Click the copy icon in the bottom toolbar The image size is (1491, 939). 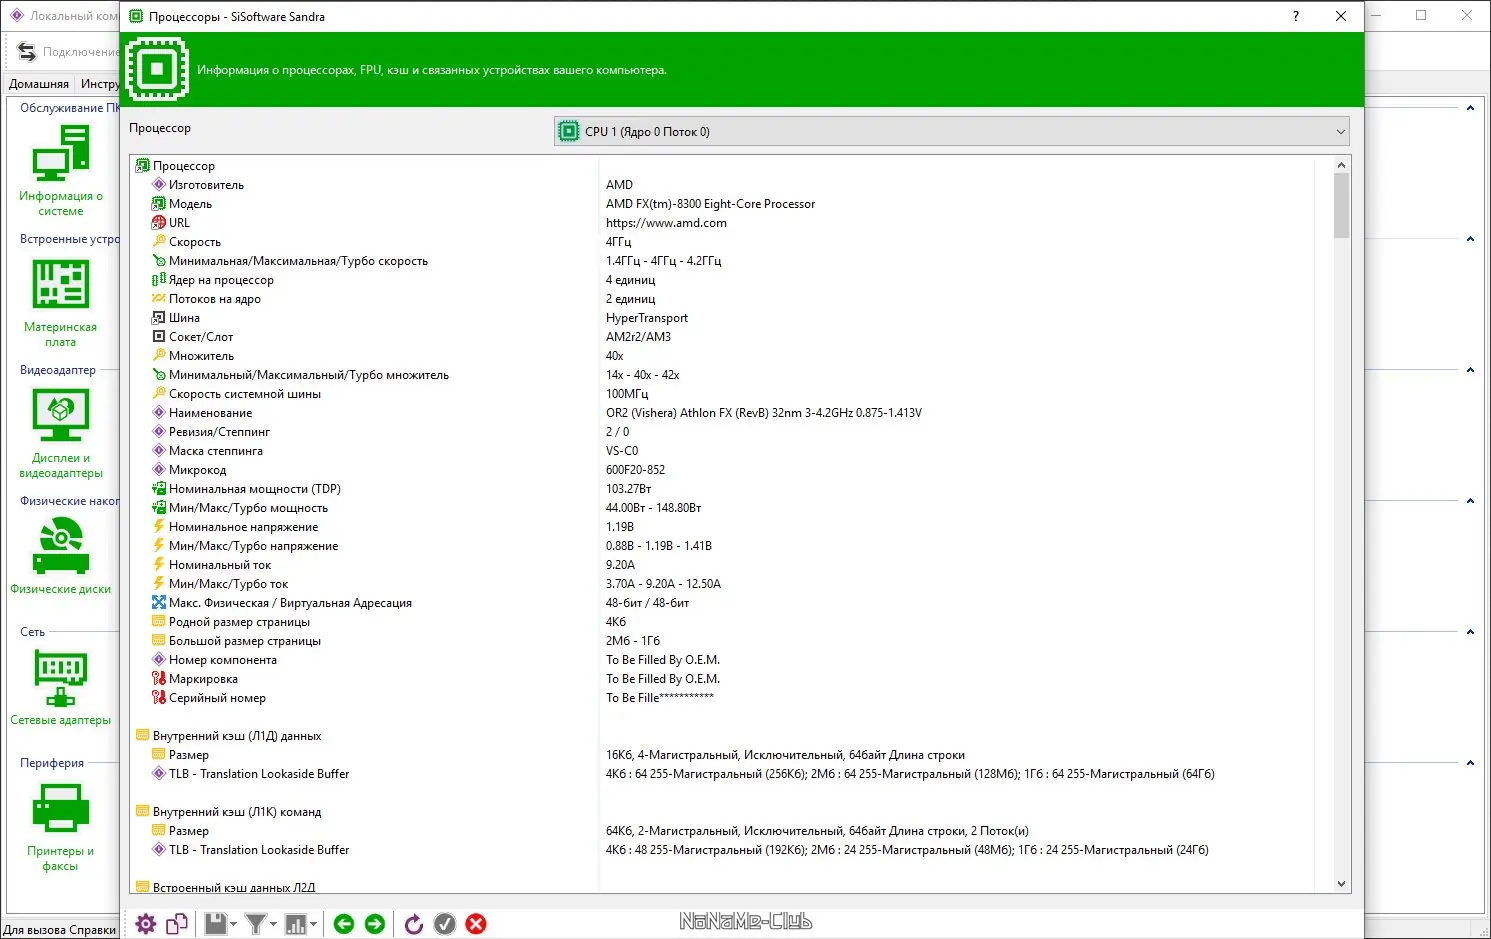pos(177,924)
